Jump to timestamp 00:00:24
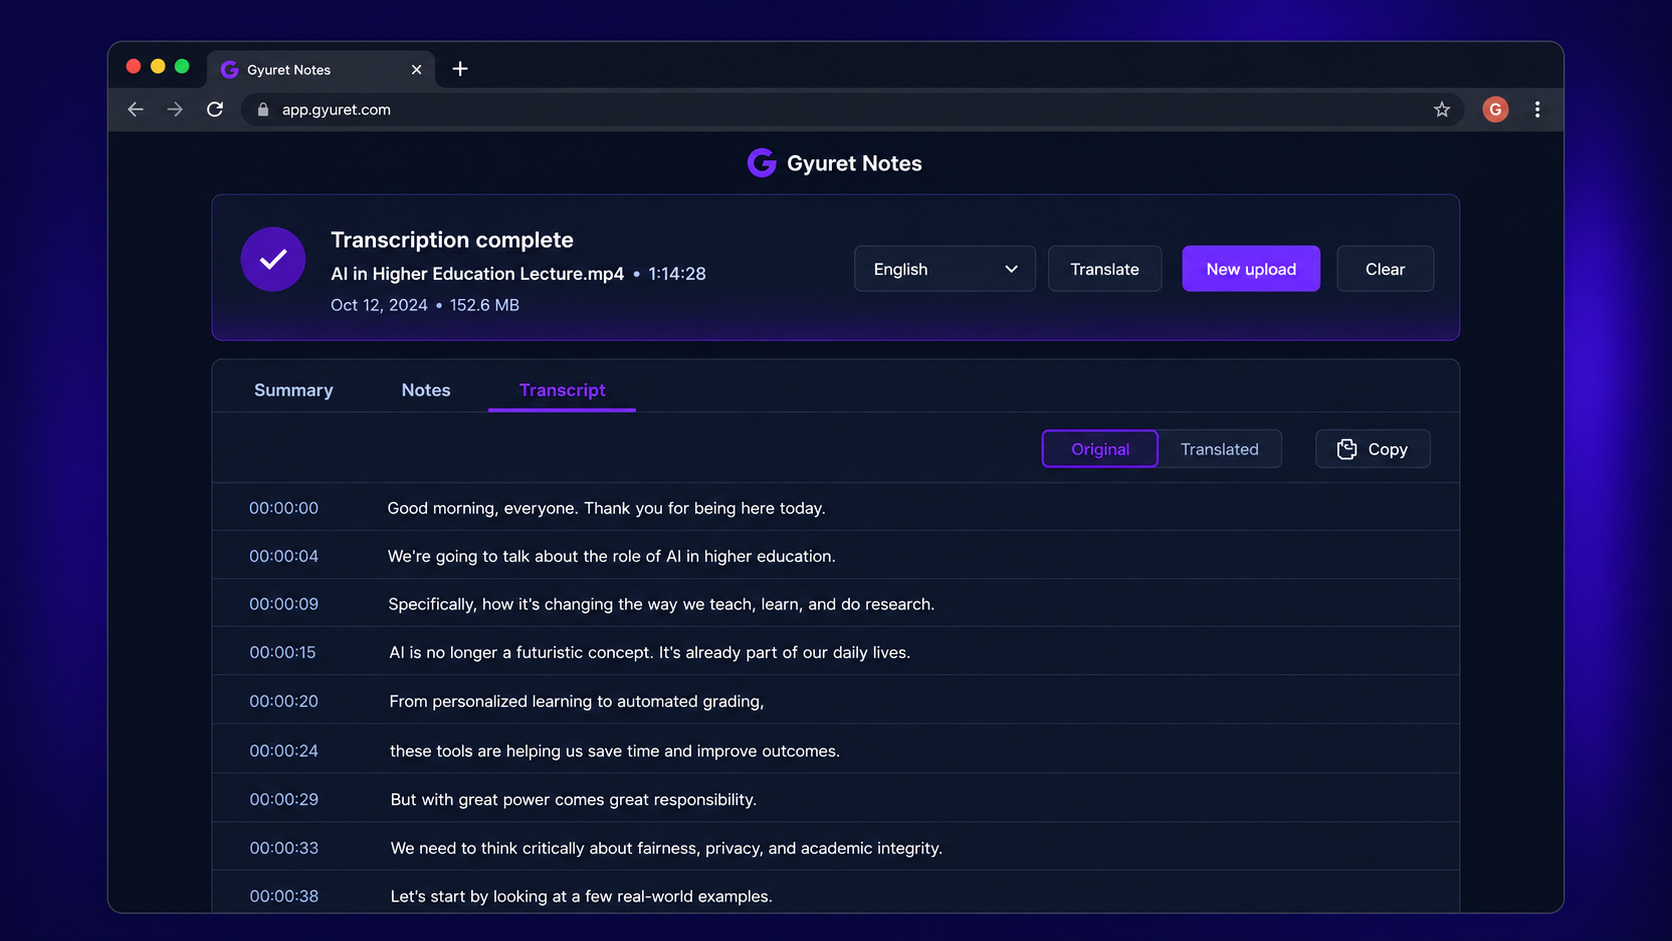This screenshot has height=941, width=1672. (284, 751)
